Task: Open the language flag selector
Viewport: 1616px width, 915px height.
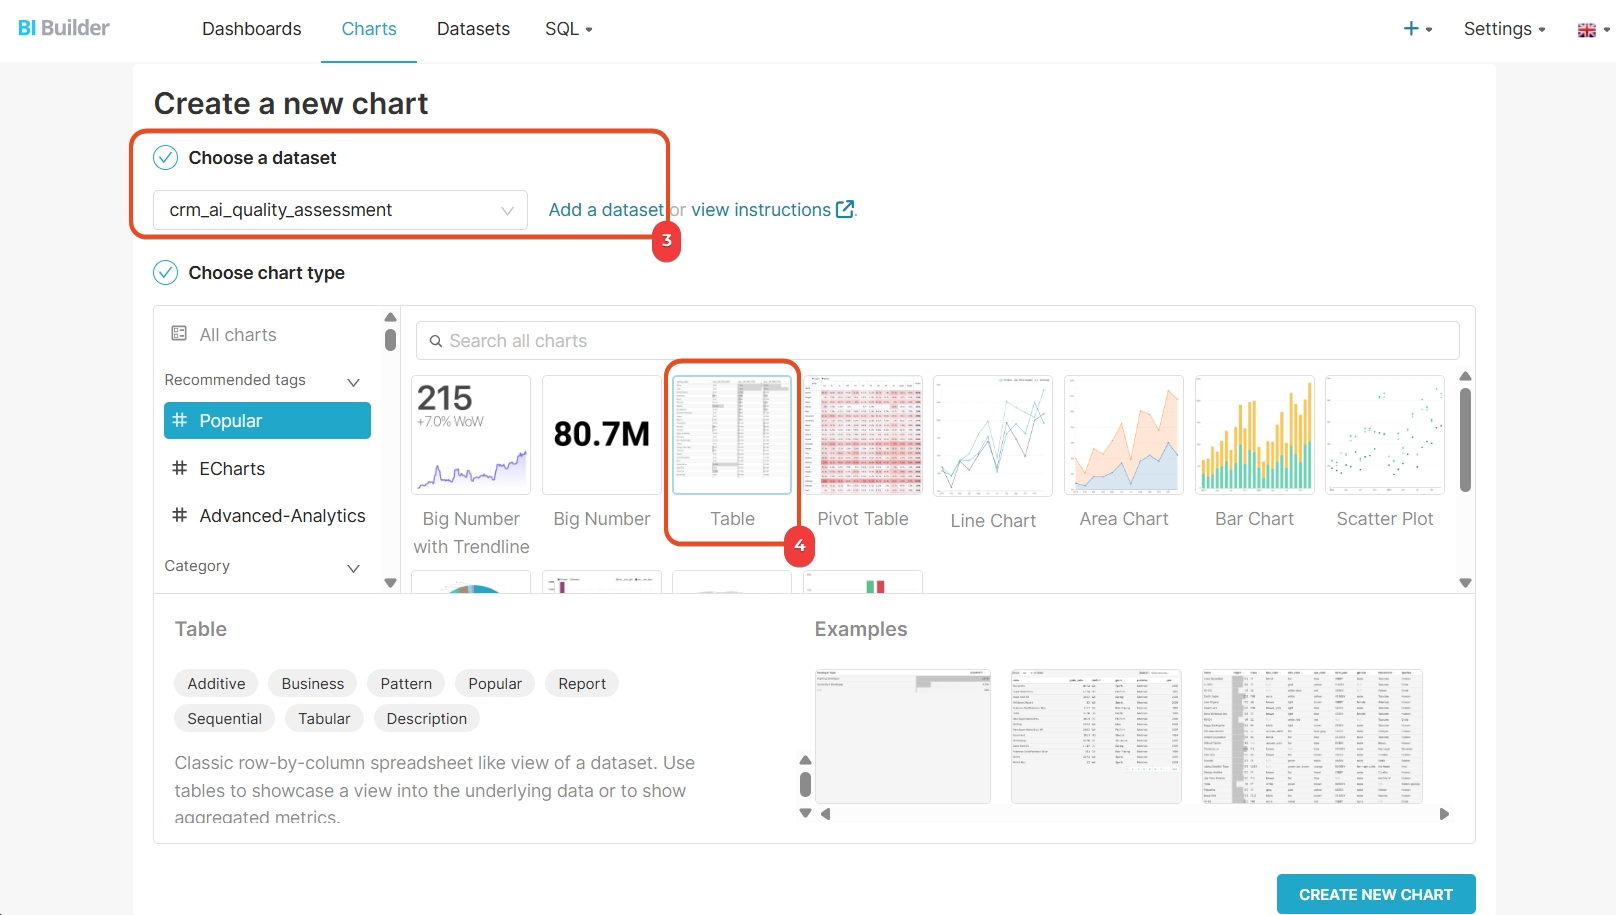Action: 1593,30
